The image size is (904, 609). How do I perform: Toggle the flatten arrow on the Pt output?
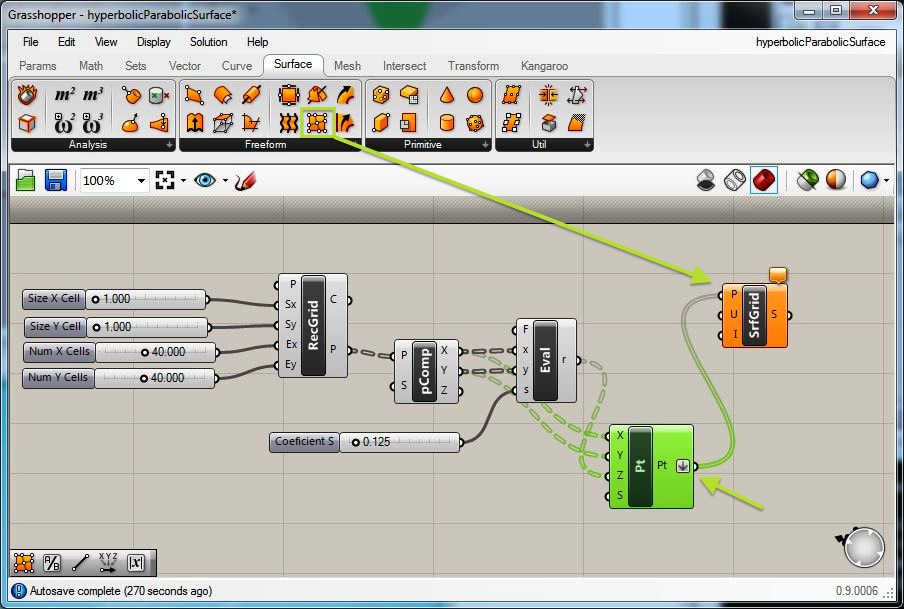click(683, 466)
